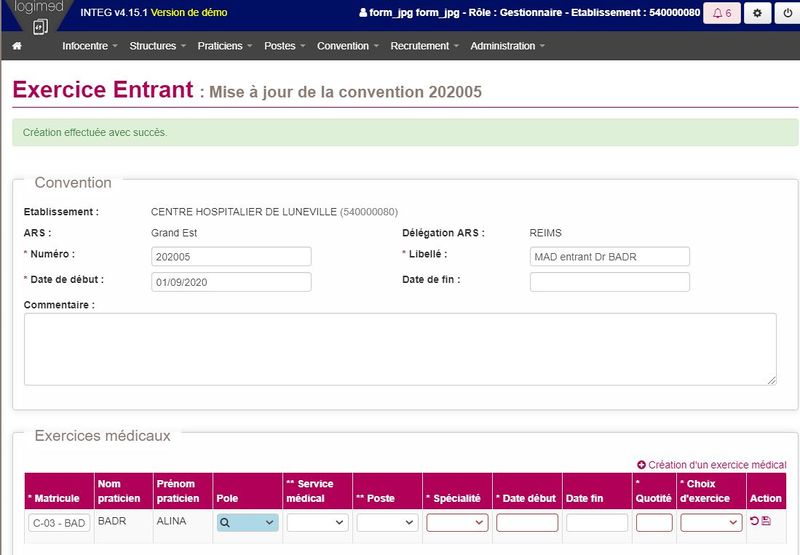Click the Matricule field C-03 - BAD

tap(59, 523)
